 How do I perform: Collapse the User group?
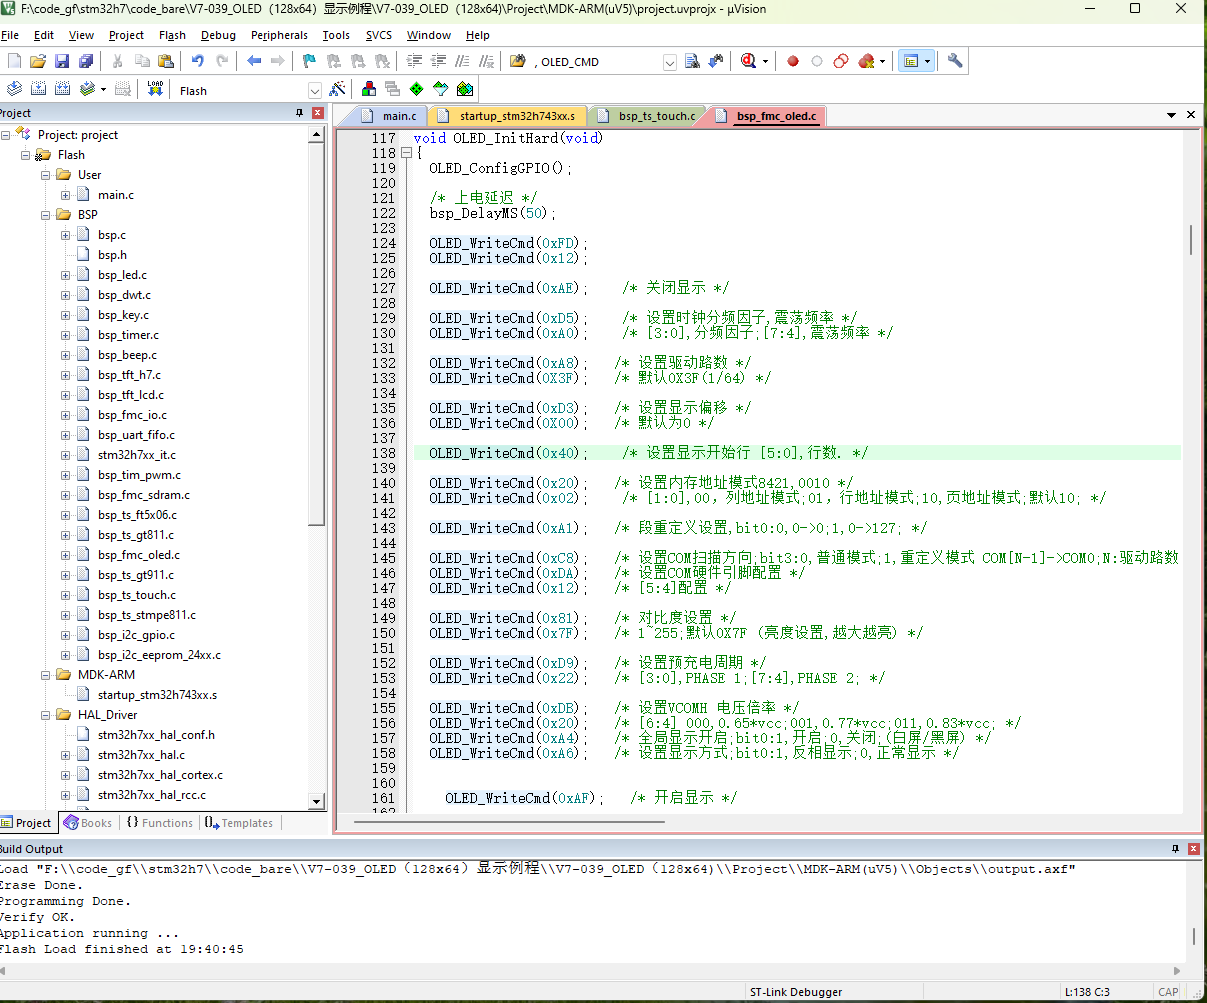pyautogui.click(x=45, y=175)
